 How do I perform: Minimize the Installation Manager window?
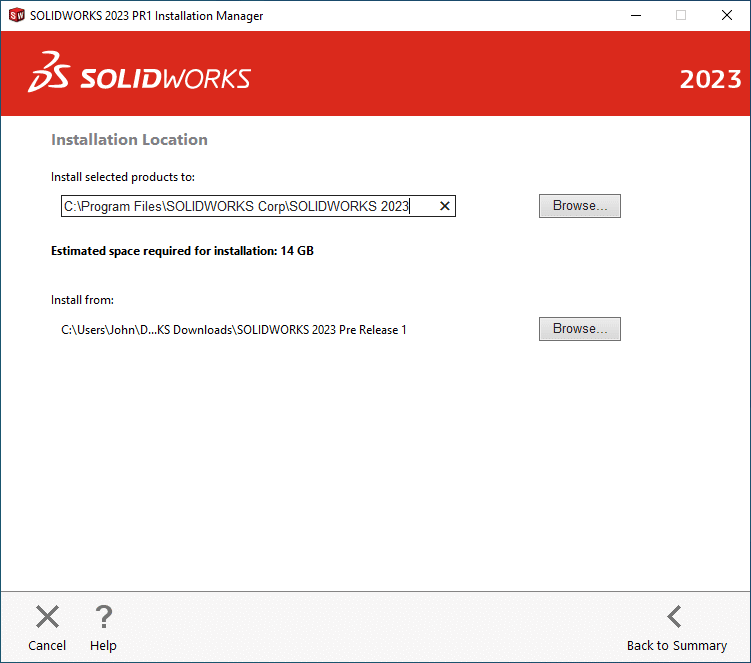coord(636,15)
